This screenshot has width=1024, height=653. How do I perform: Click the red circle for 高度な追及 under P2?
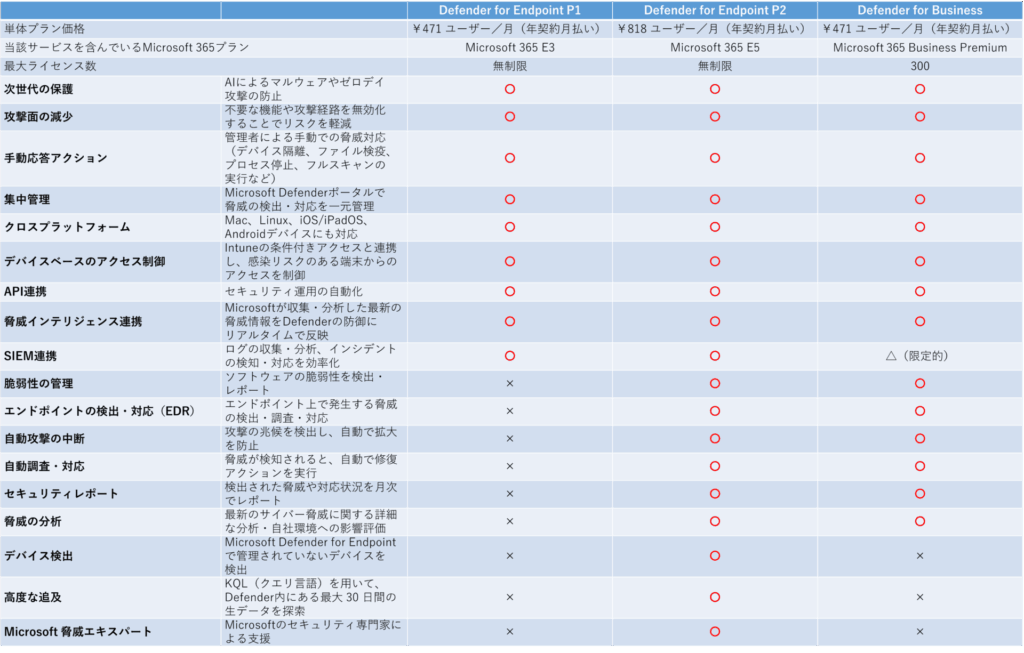click(715, 597)
